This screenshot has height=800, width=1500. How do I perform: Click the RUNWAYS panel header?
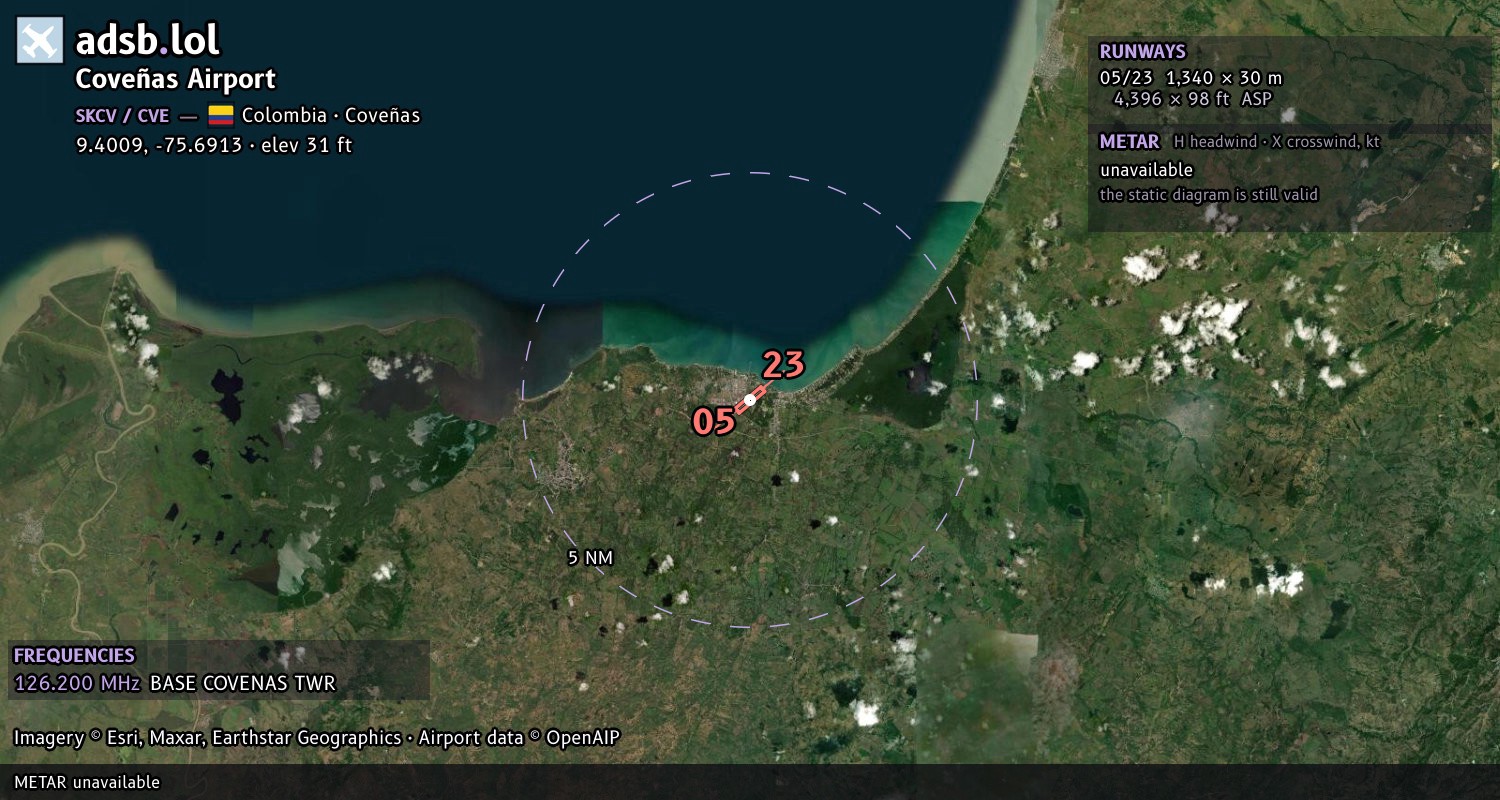[1142, 52]
